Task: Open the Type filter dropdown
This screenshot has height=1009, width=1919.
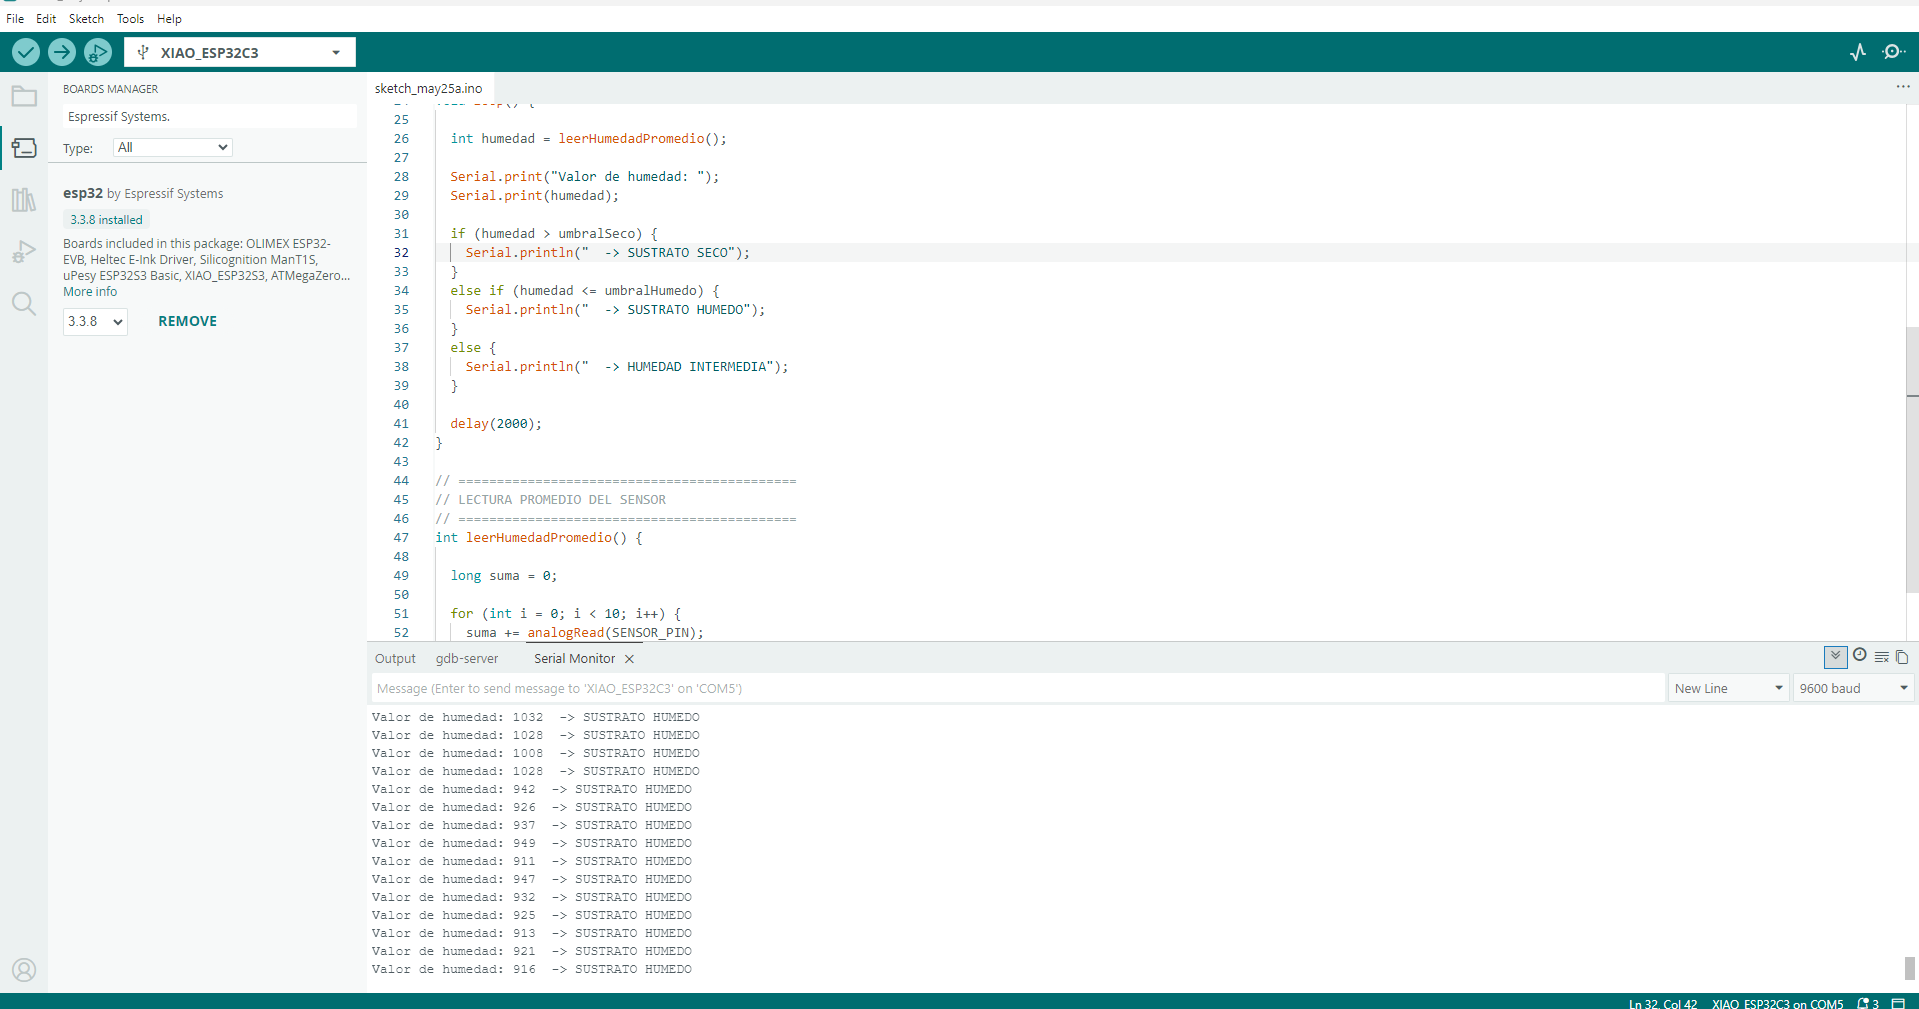Action: (173, 147)
